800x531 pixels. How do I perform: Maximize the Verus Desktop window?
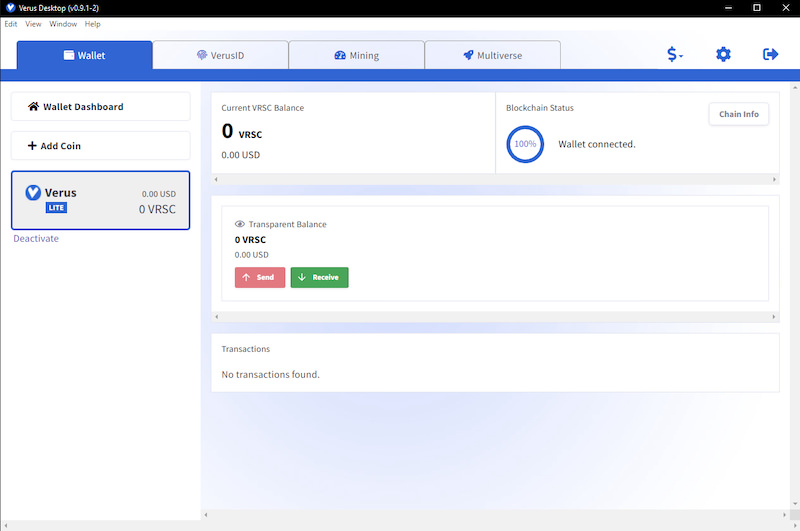point(757,8)
